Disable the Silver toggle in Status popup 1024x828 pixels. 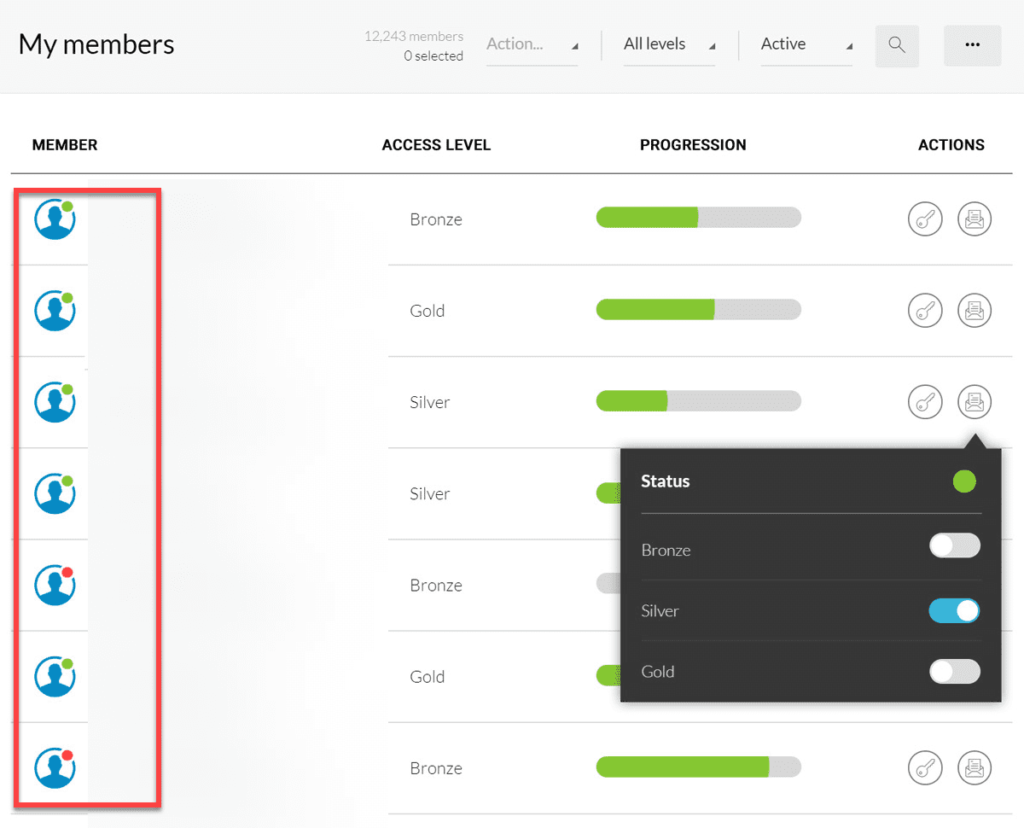coord(955,611)
